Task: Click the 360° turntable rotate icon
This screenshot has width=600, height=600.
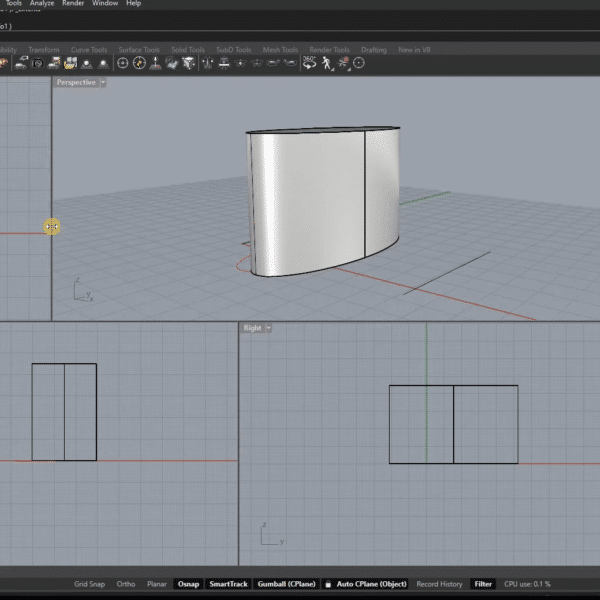Action: click(x=310, y=63)
